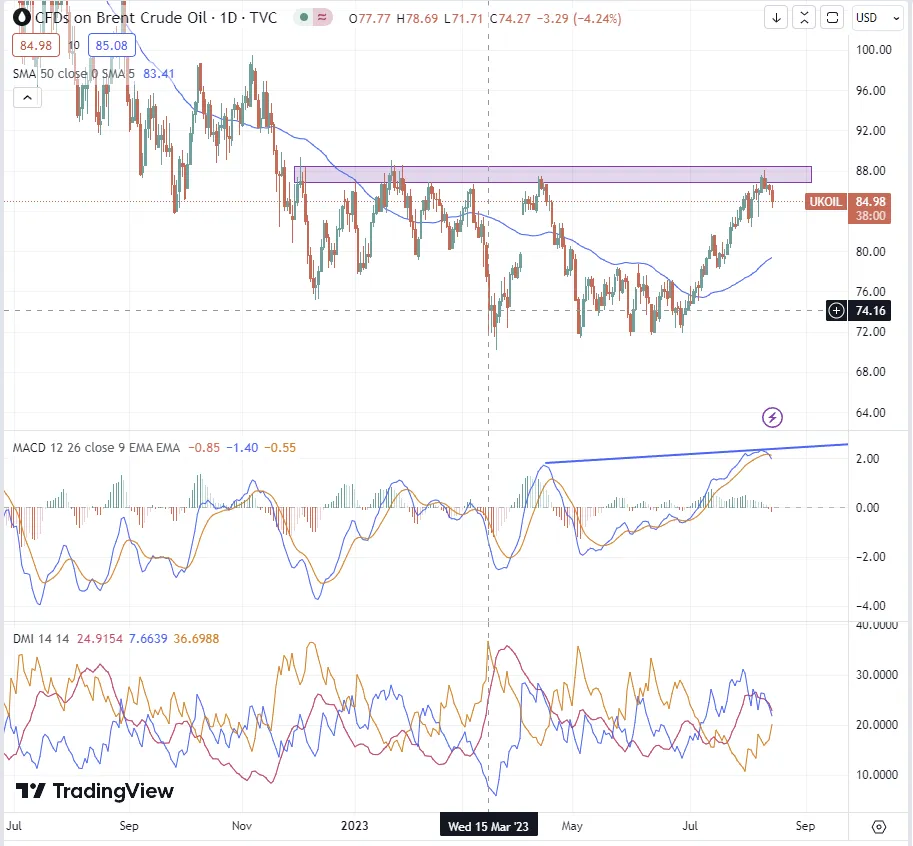Image resolution: width=913 pixels, height=846 pixels.
Task: Click the change -3.29 (-4.24%) readout
Action: tap(579, 19)
